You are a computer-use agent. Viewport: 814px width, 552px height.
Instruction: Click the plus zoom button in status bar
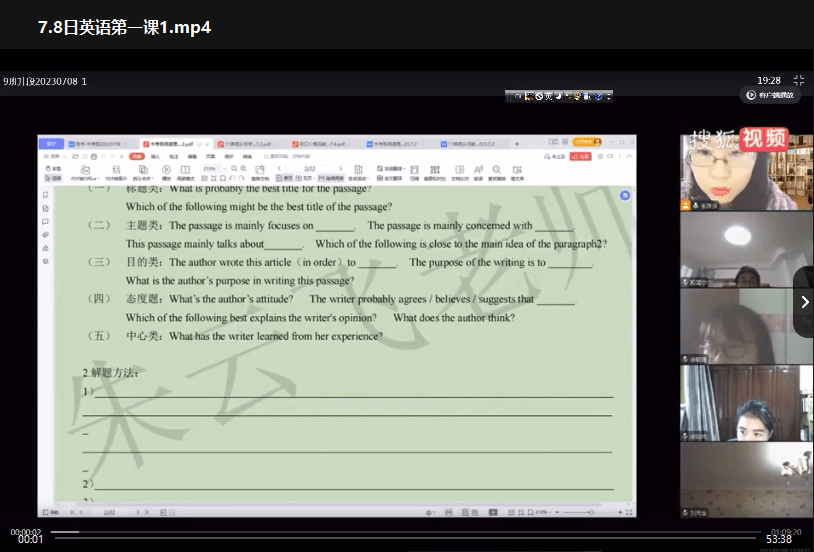[620, 513]
